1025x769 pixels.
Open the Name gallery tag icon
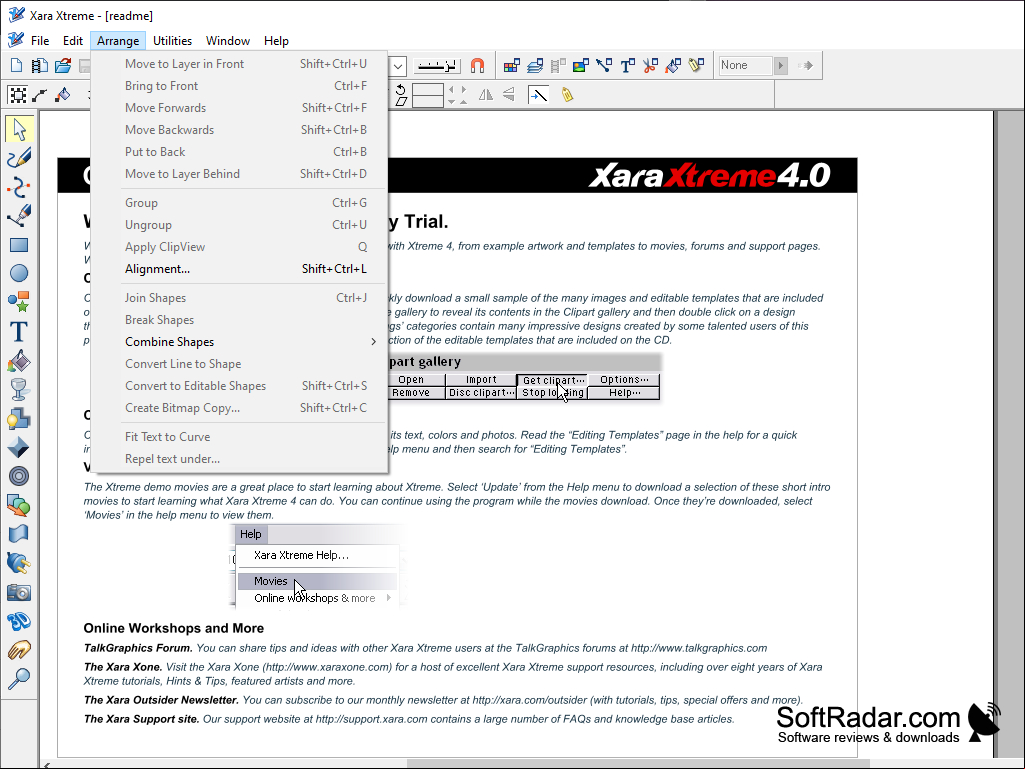696,65
